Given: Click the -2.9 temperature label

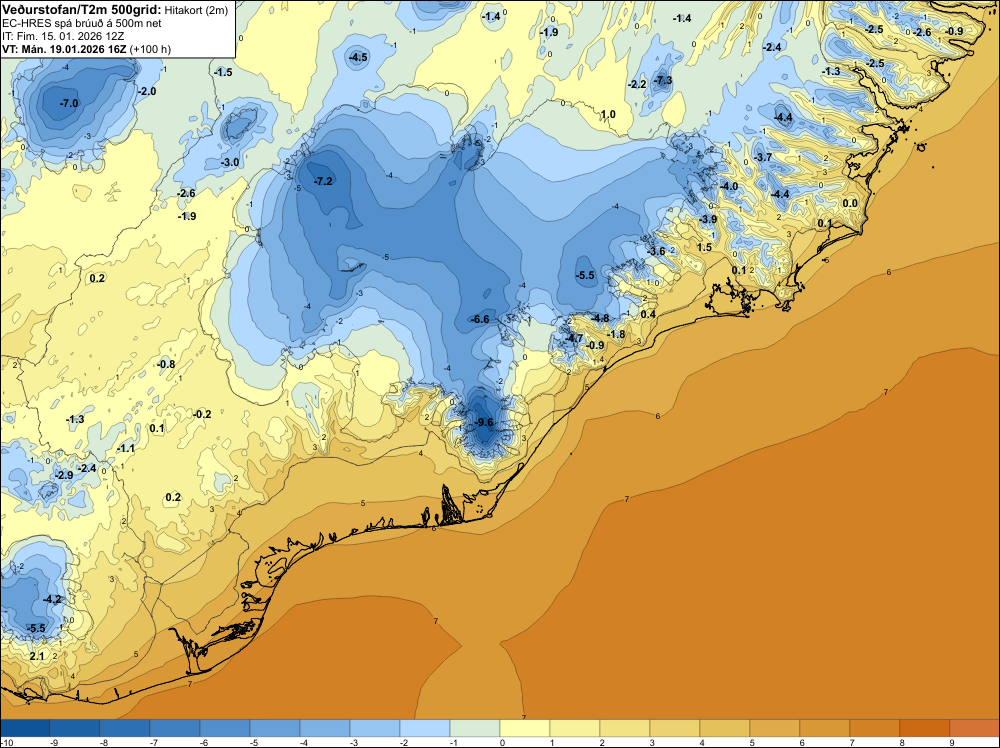Looking at the screenshot, I should 64,475.
